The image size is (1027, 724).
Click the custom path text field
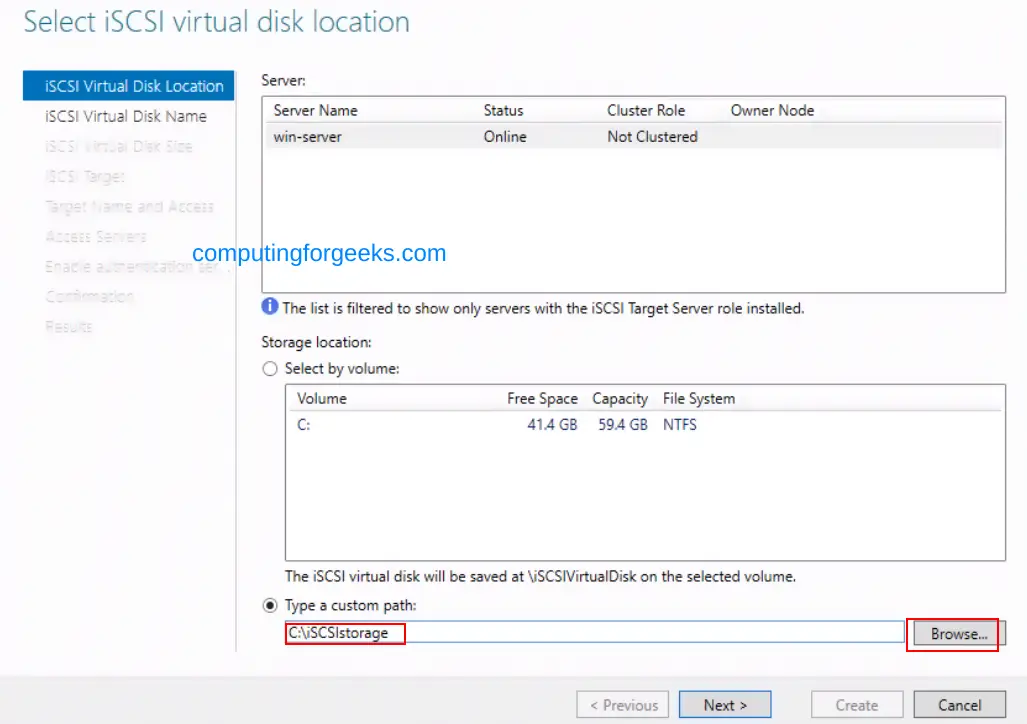coord(595,633)
